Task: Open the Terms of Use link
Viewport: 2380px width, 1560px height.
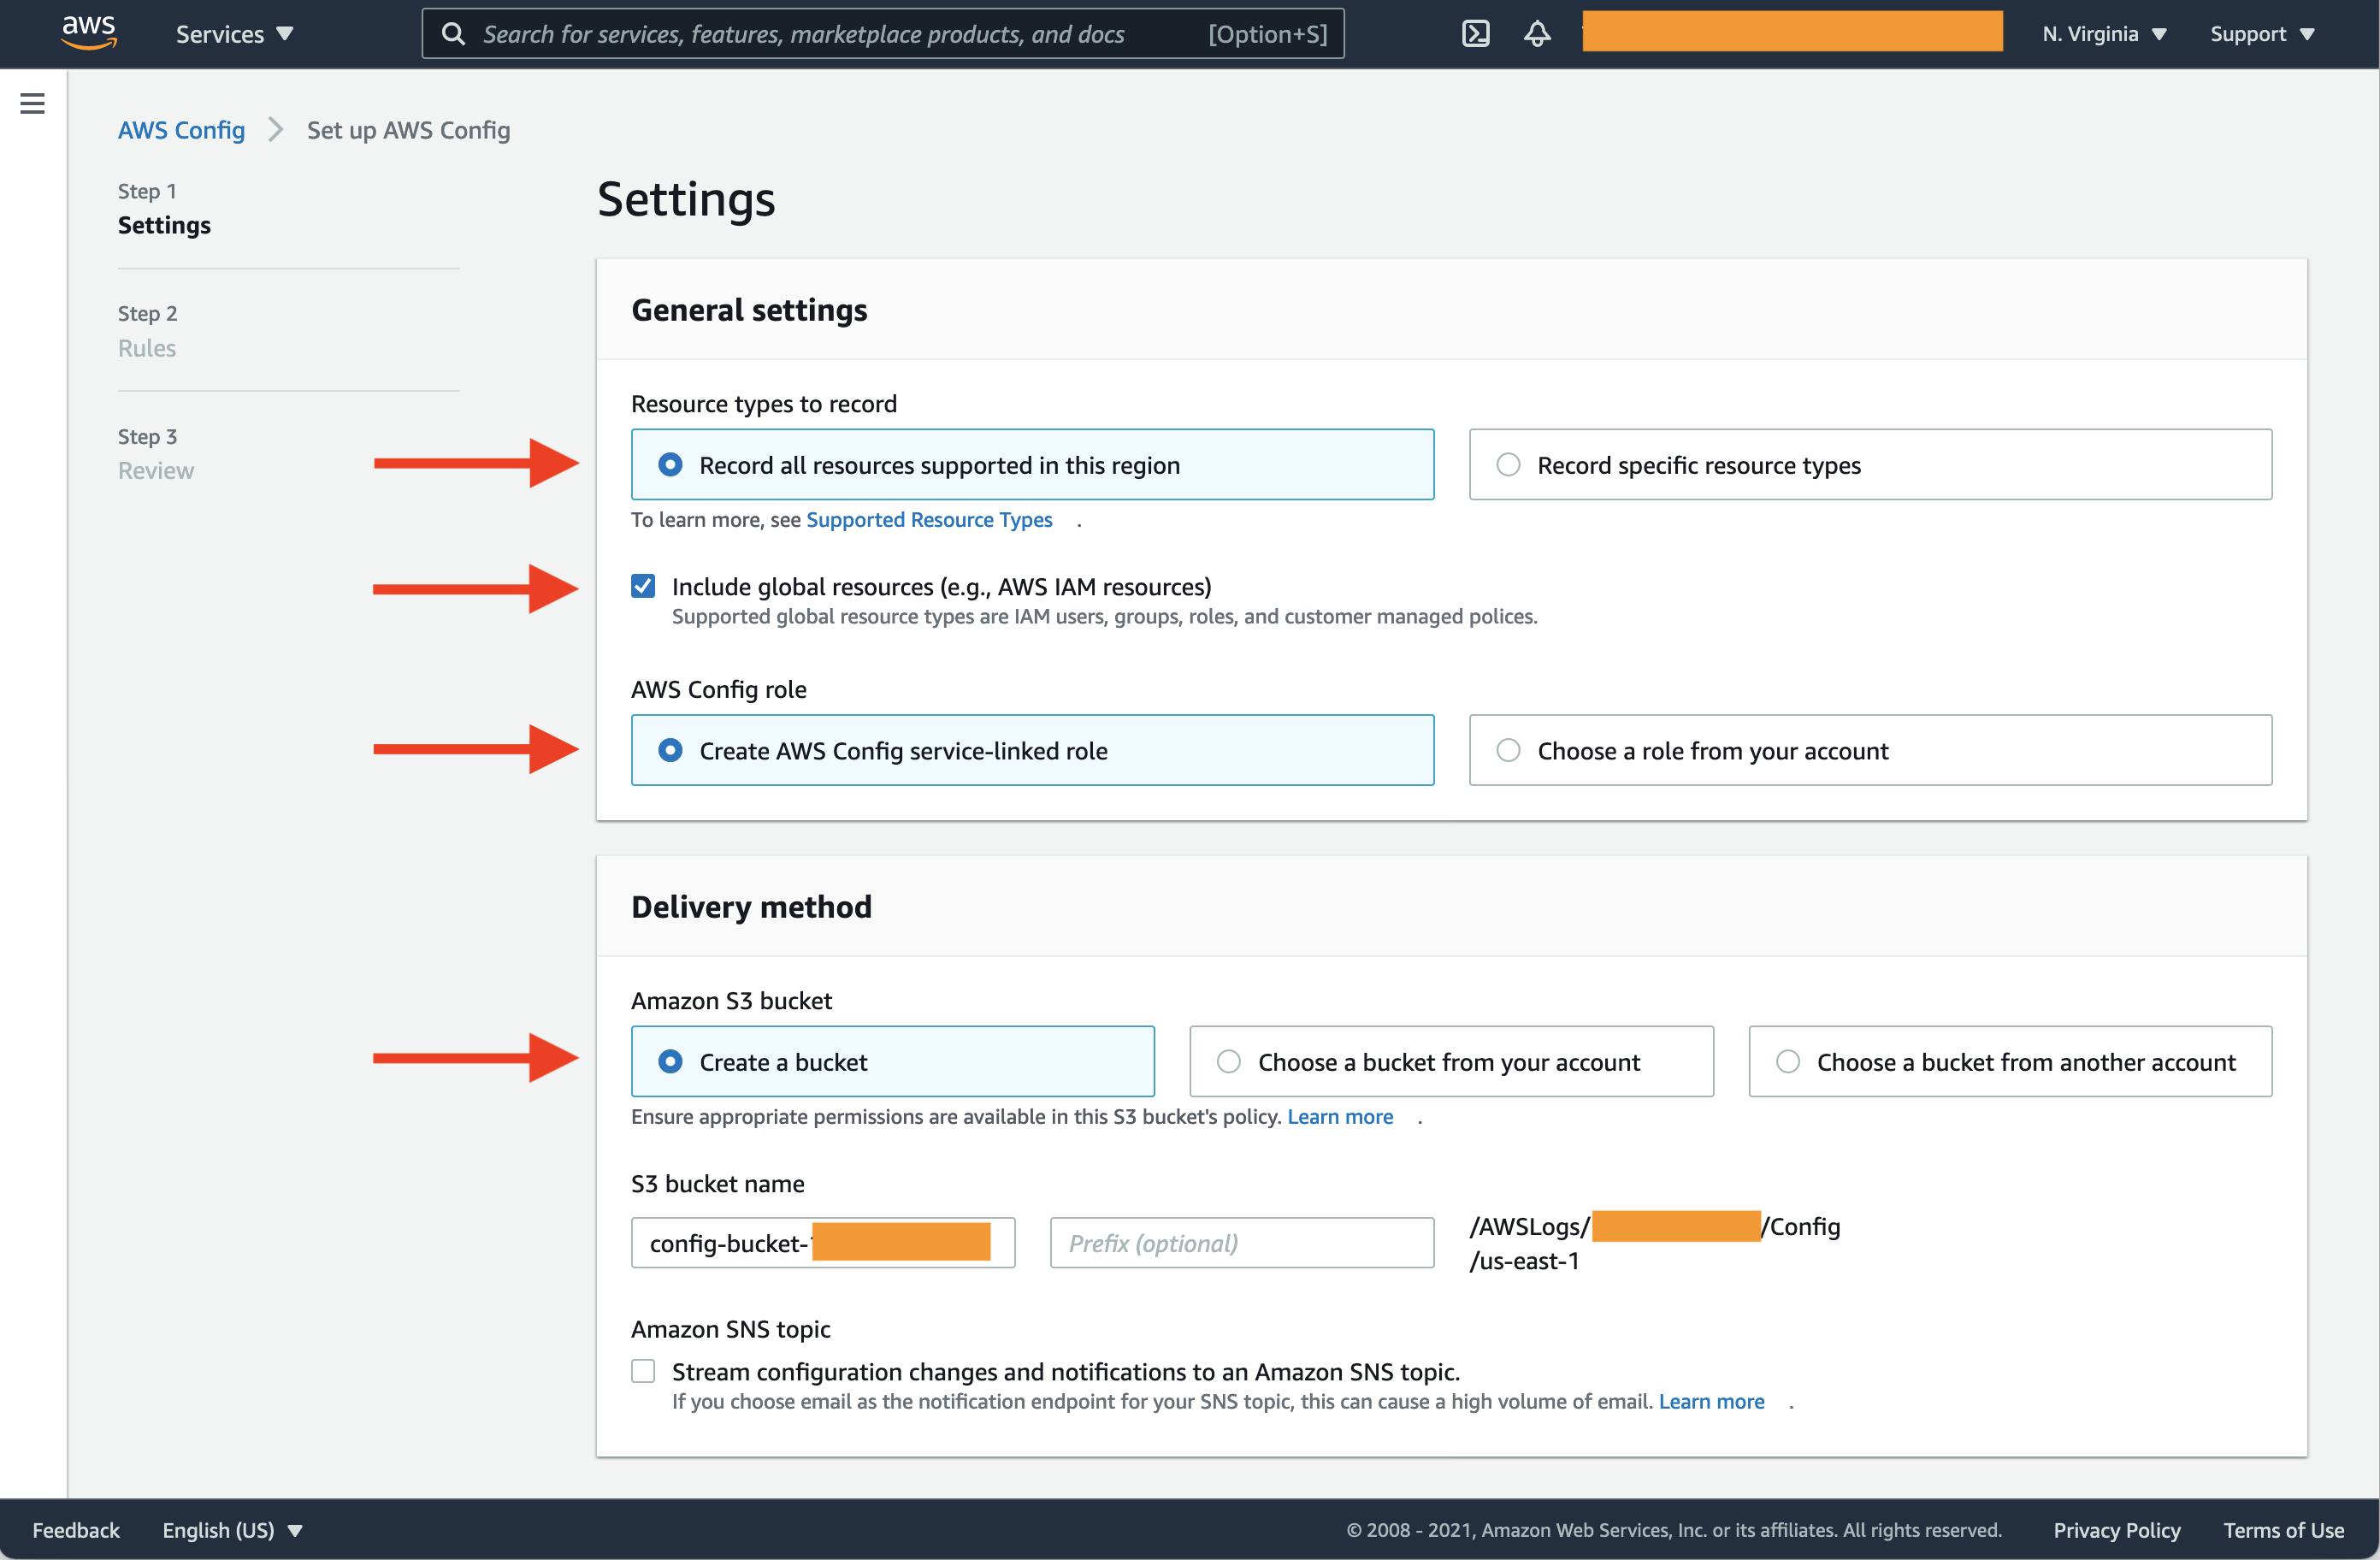Action: click(2283, 1530)
